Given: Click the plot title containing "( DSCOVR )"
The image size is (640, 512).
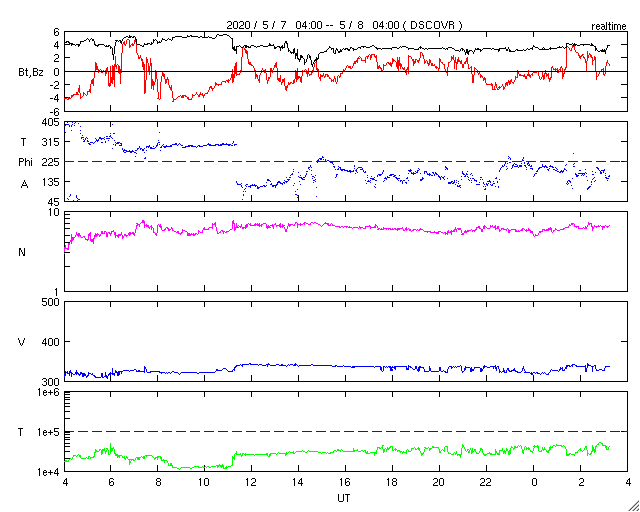Looking at the screenshot, I should [x=344, y=25].
